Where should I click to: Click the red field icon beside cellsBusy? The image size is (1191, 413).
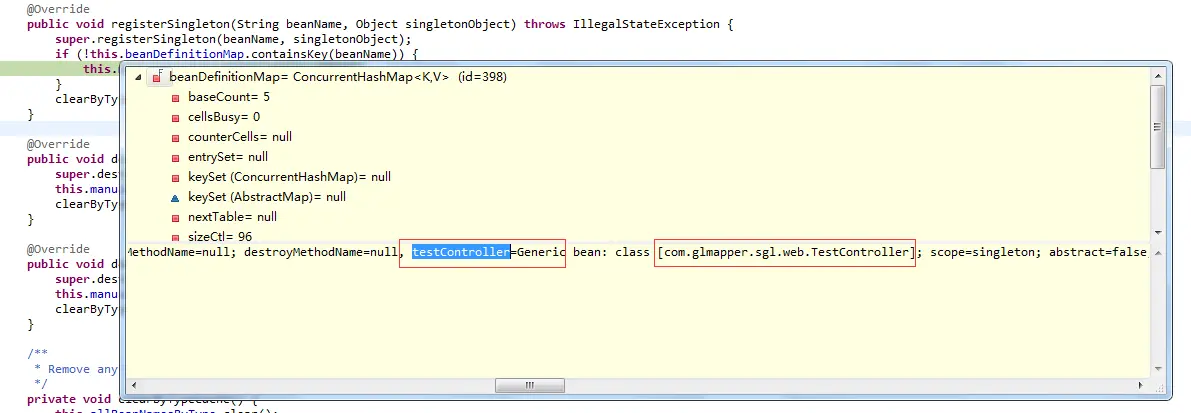coord(175,118)
